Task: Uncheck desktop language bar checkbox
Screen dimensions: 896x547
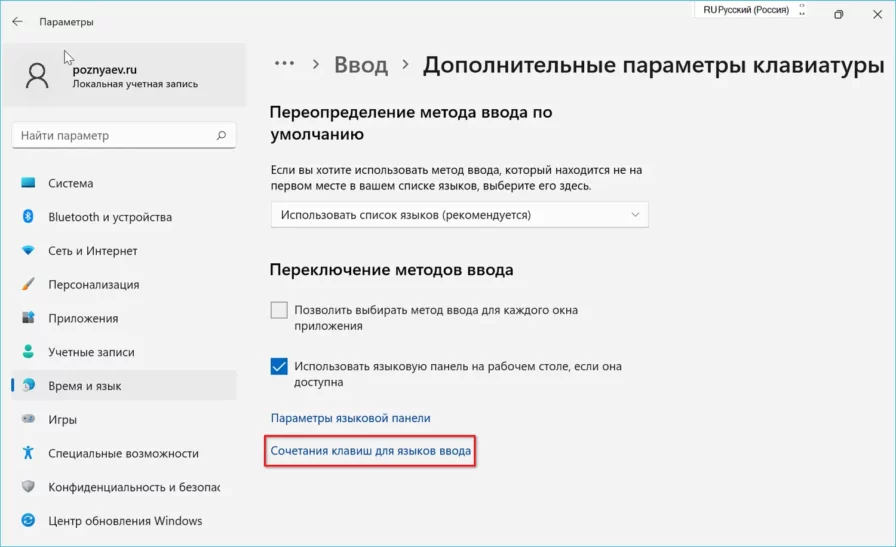Action: coord(279,366)
